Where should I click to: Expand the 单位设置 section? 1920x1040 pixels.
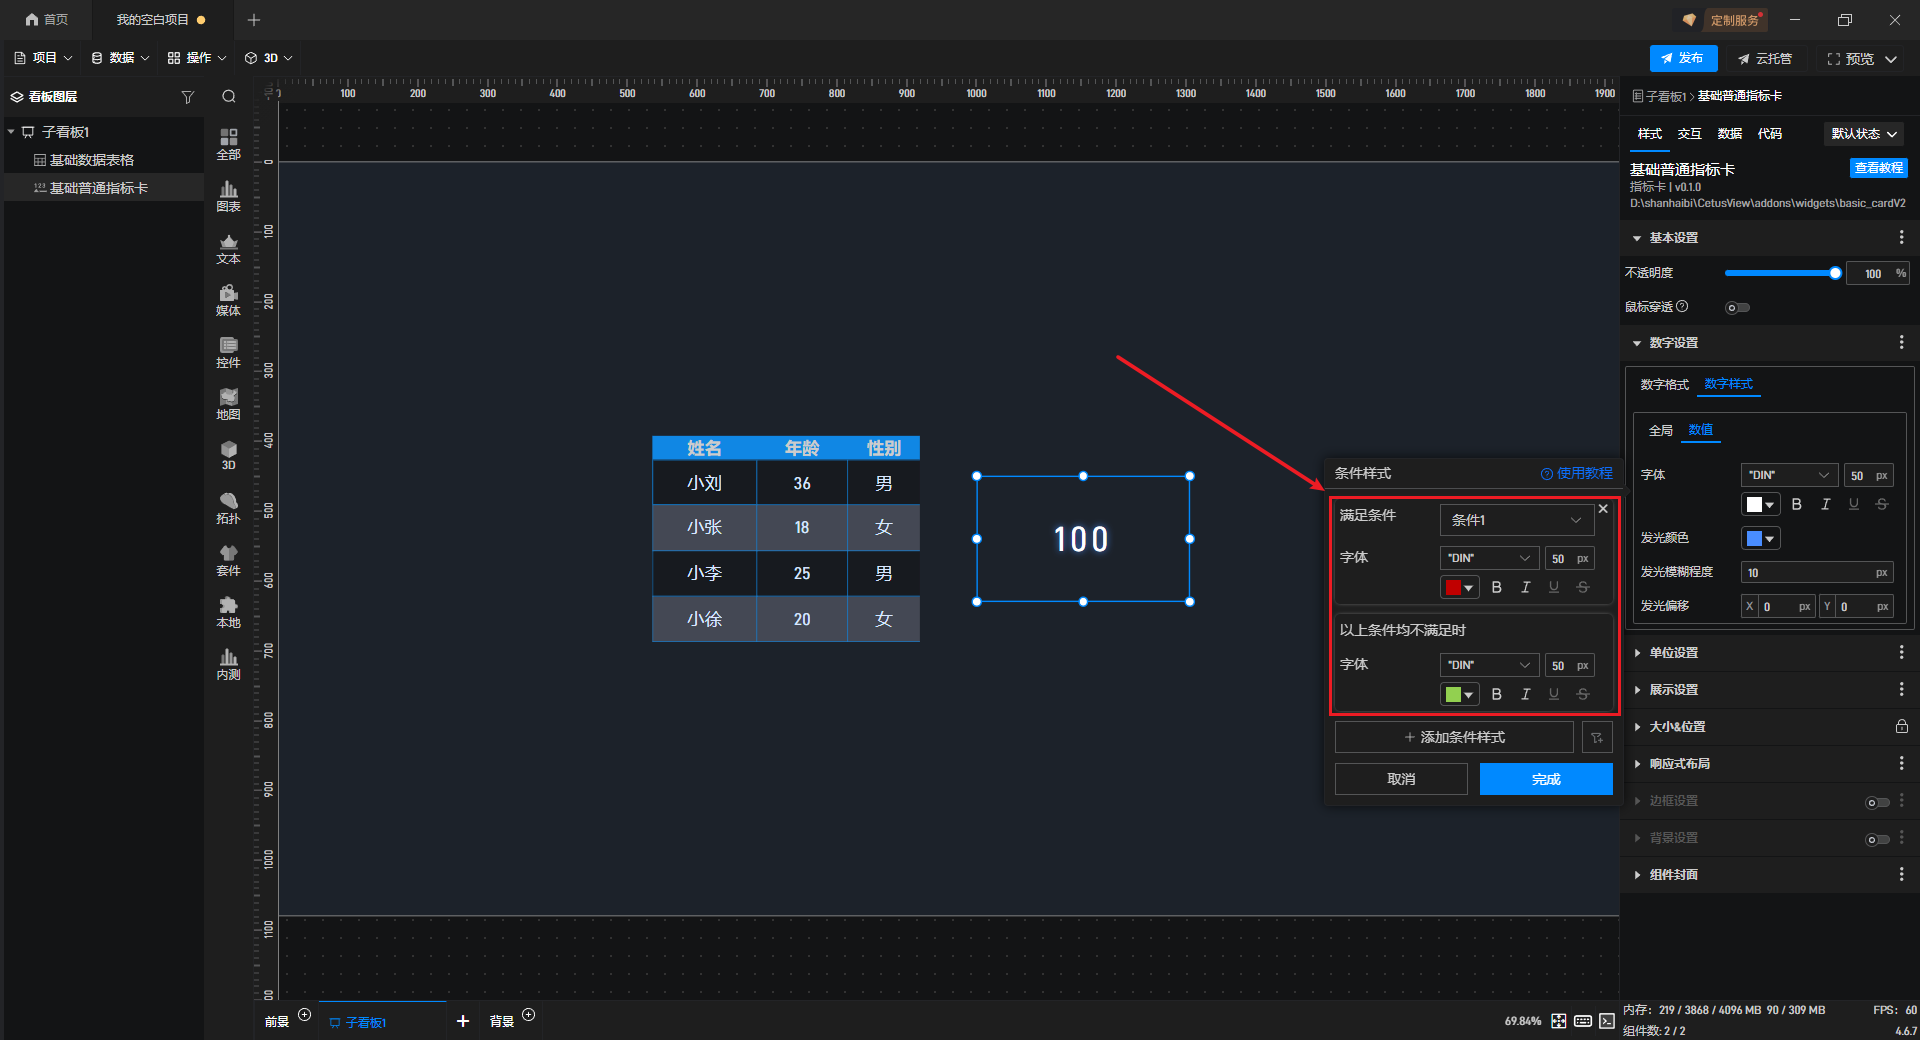[1673, 653]
